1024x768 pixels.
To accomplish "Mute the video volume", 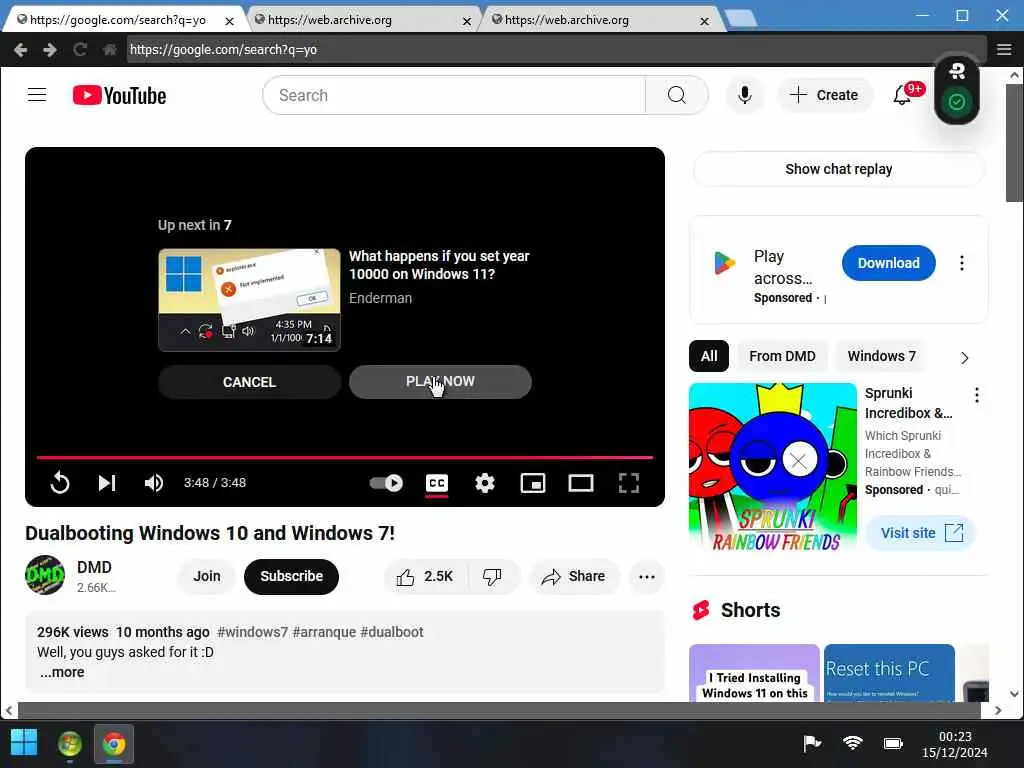I will 153,483.
